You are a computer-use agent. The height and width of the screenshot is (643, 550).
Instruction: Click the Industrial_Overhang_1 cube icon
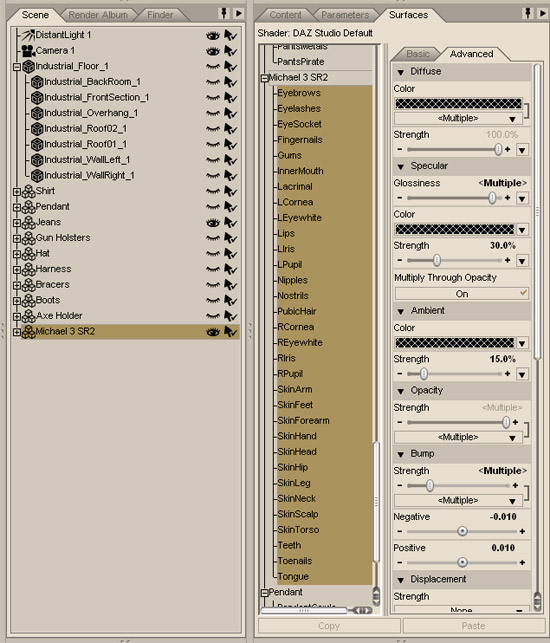click(x=37, y=113)
